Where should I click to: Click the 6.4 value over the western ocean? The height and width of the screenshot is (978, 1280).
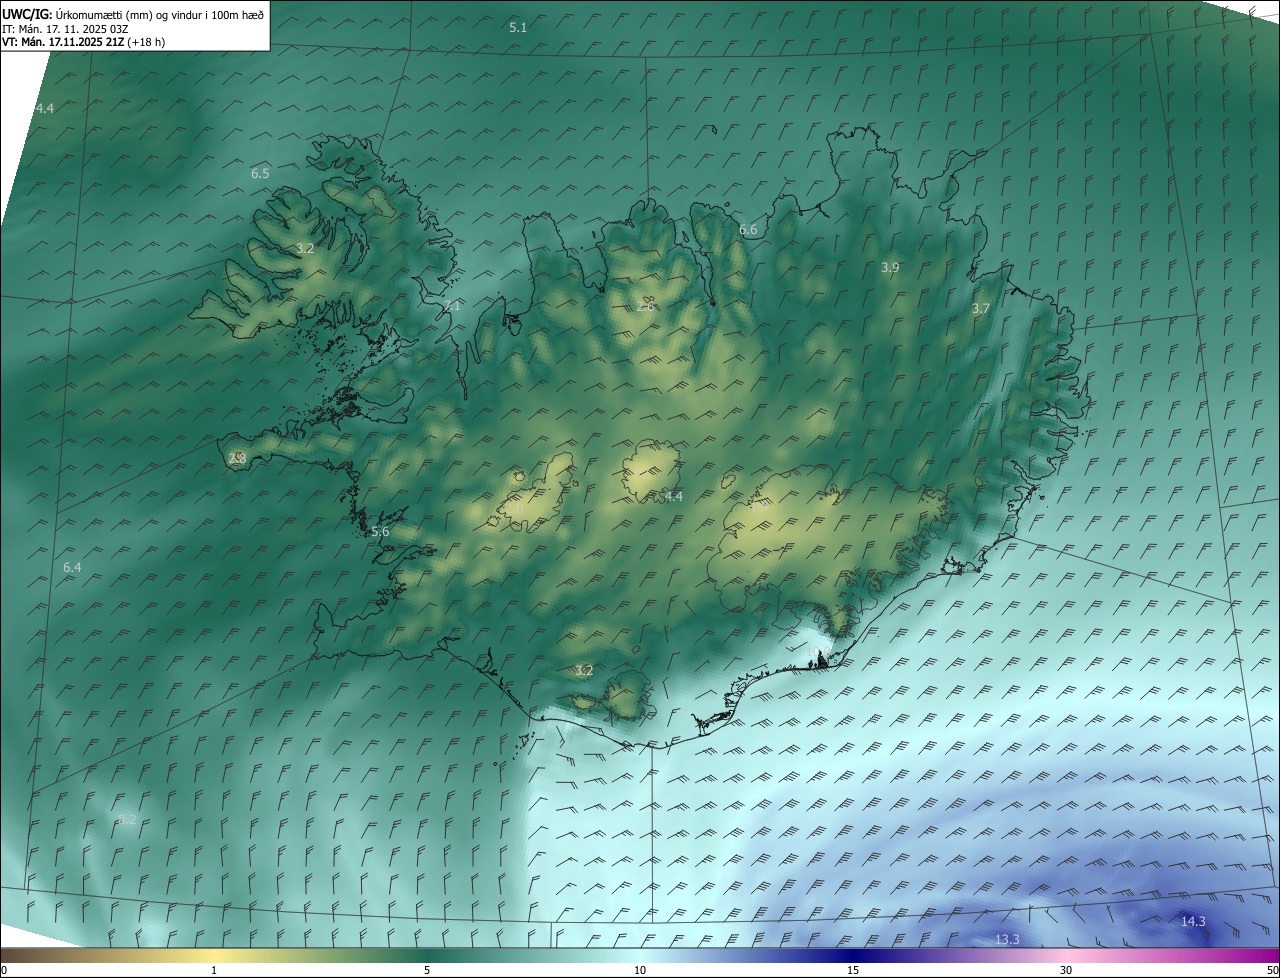(72, 567)
